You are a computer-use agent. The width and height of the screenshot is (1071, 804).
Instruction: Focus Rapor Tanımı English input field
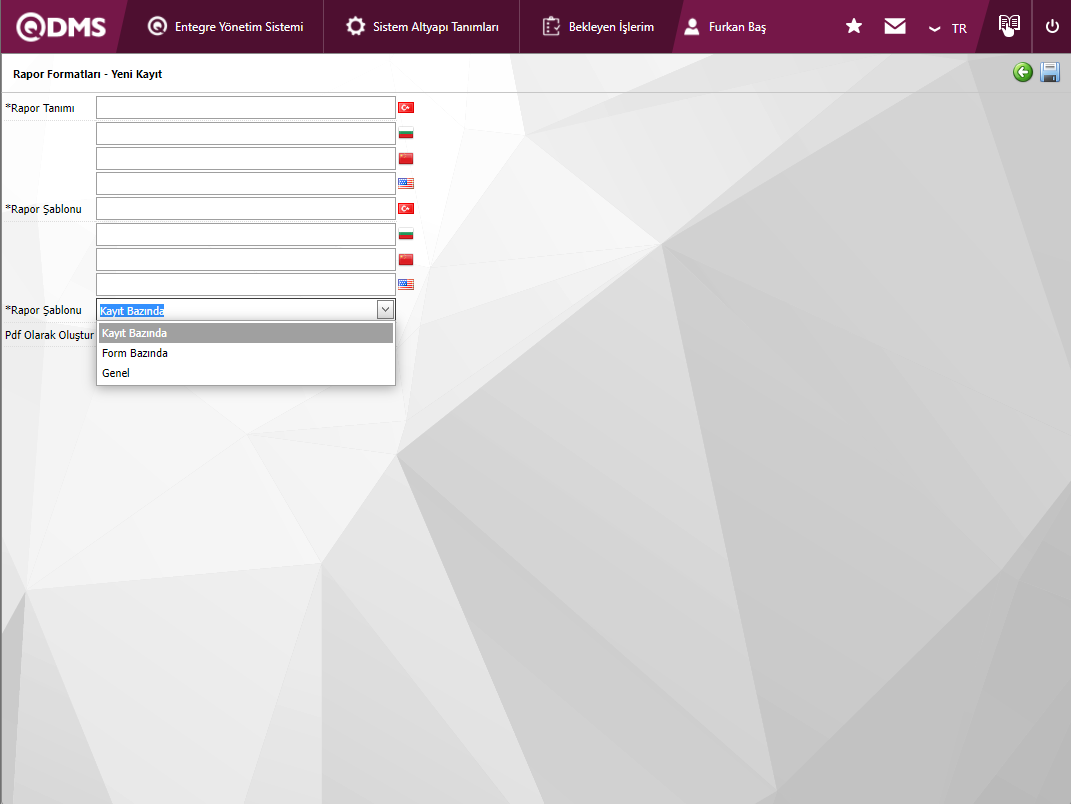(x=246, y=183)
